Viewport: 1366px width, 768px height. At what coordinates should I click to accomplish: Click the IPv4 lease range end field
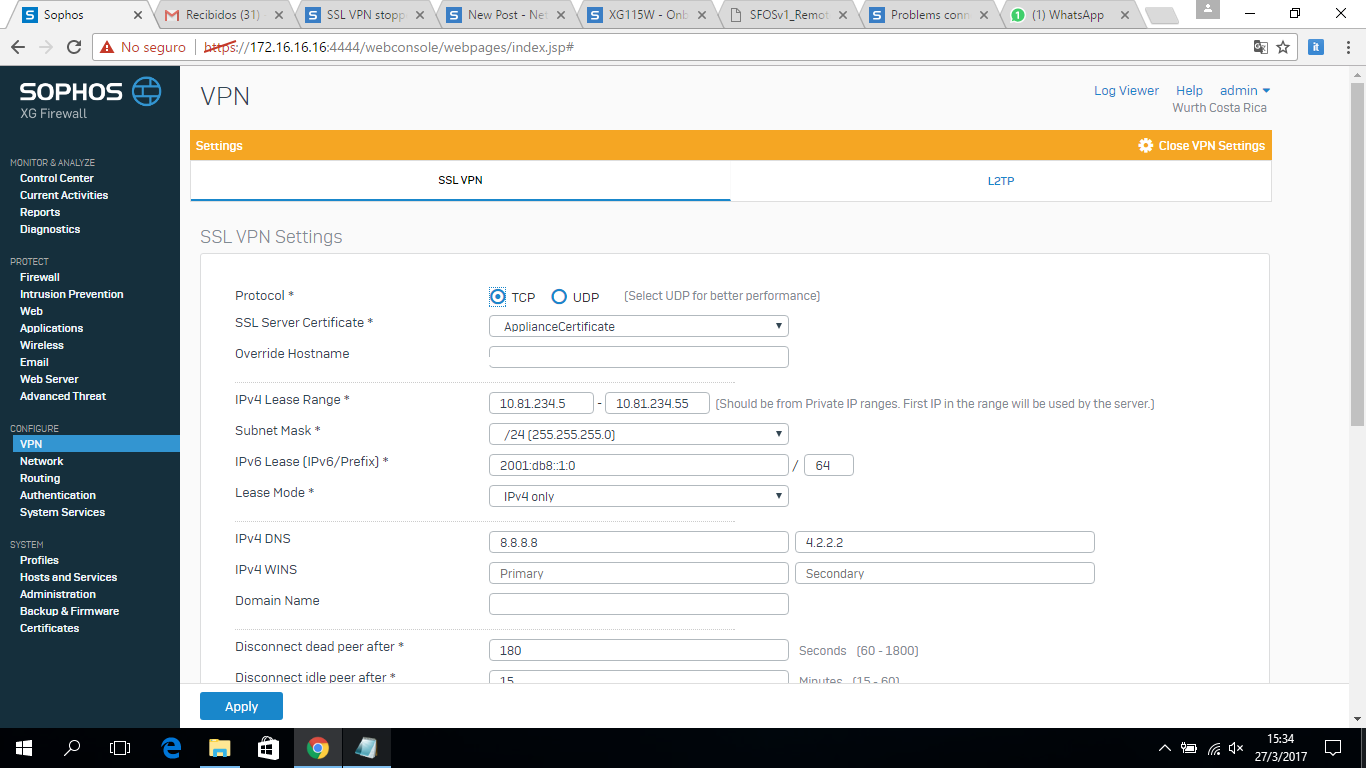(657, 403)
